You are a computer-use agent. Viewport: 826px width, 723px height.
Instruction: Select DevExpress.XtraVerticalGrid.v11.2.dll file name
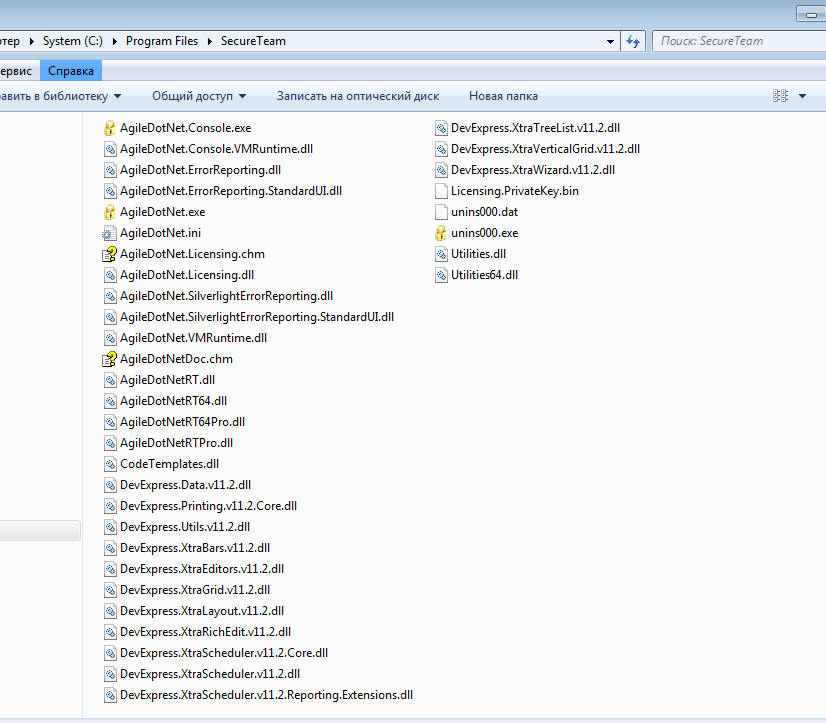point(545,149)
